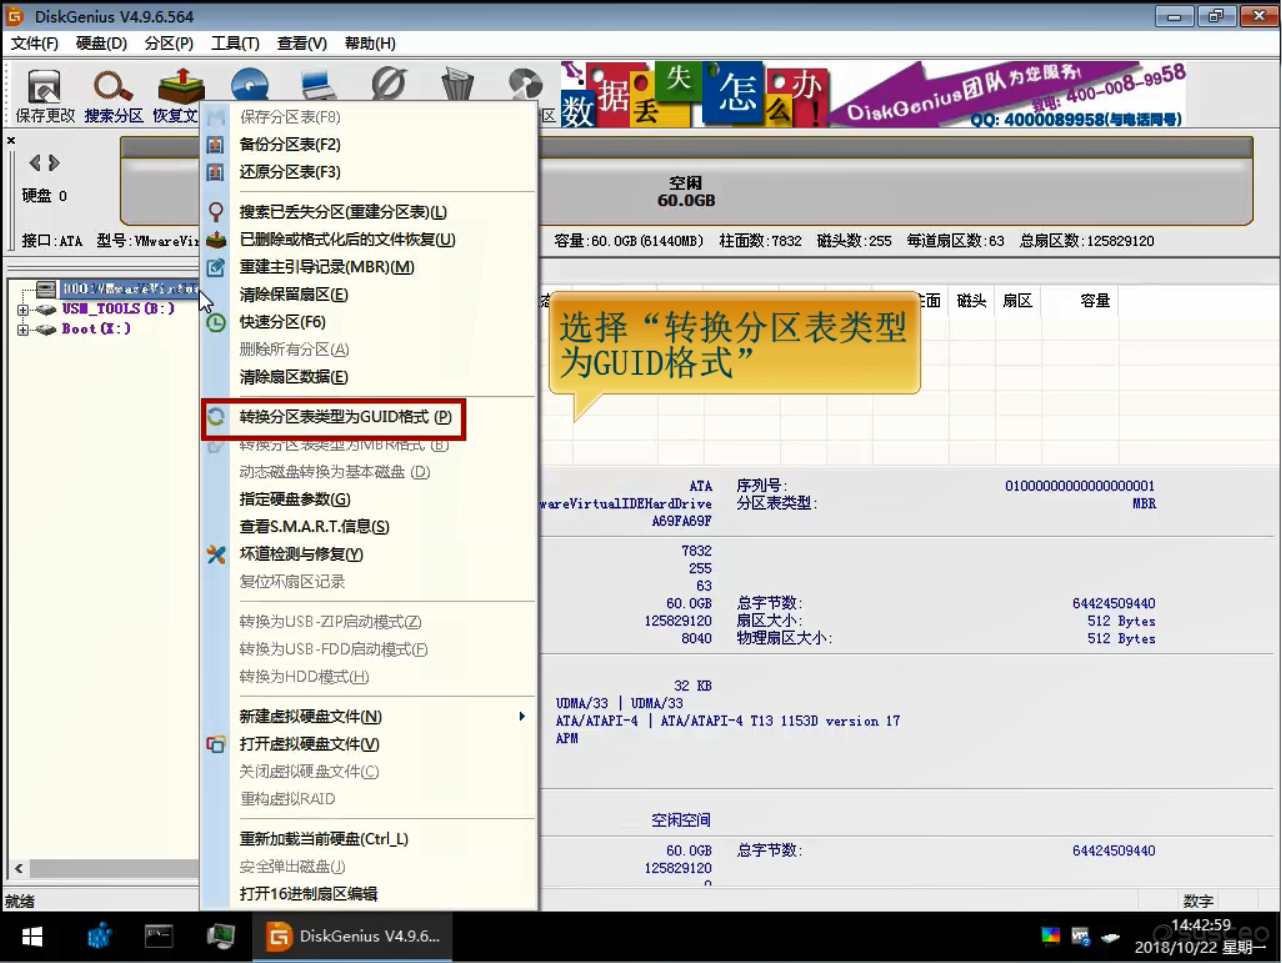Viewport: 1282px width, 963px height.
Task: Select 重新加载当前硬盘(Ctrl_L)
Action: pyautogui.click(x=369, y=839)
